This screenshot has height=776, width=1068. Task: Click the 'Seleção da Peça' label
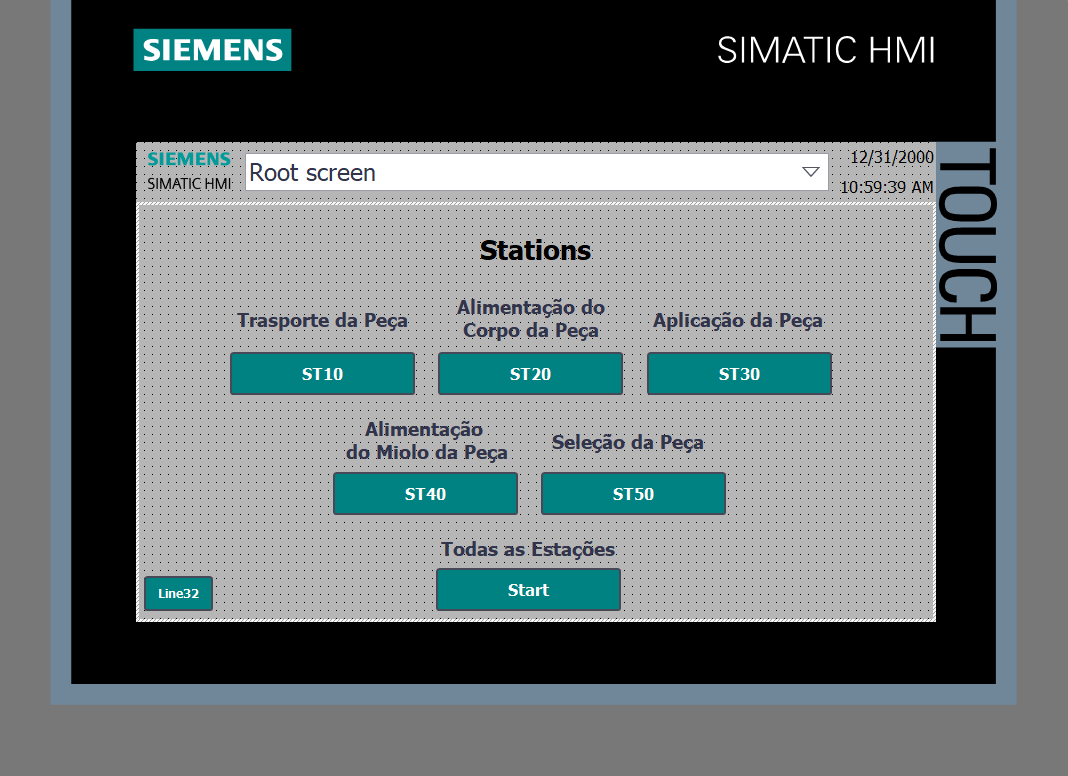627,442
